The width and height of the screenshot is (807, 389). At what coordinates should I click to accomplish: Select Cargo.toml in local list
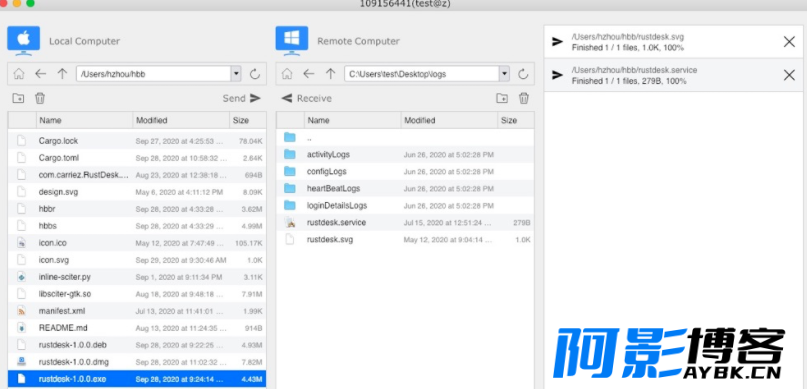[x=137, y=157]
